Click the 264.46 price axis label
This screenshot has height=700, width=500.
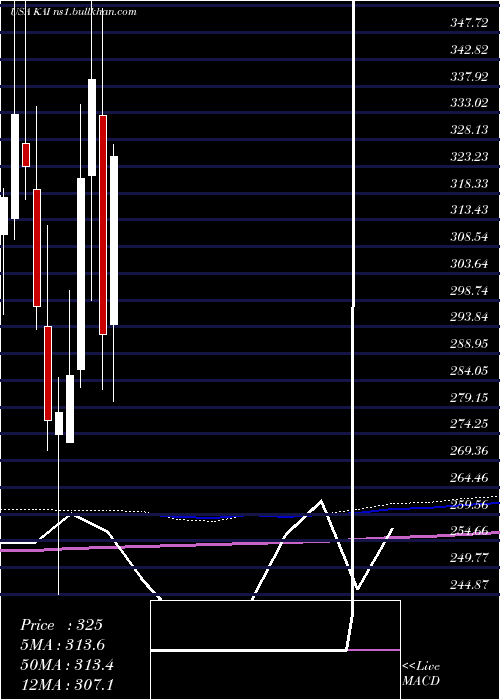click(469, 478)
